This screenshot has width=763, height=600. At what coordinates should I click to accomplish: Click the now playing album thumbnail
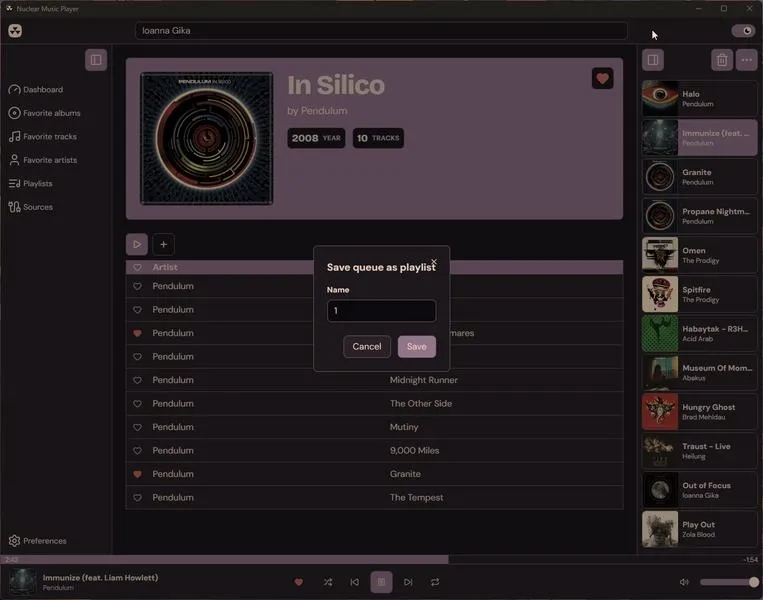click(22, 582)
